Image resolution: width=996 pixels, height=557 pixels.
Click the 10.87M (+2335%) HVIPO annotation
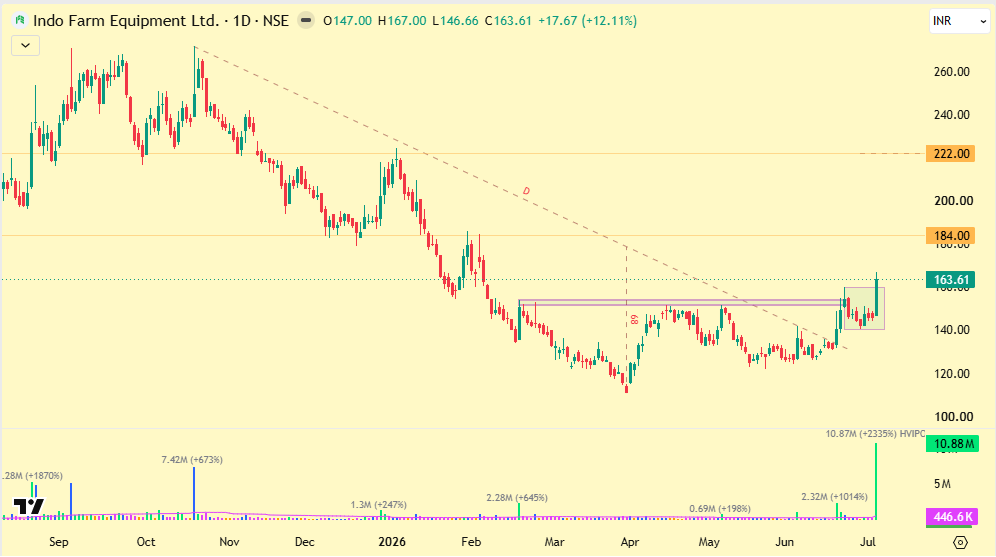click(875, 434)
